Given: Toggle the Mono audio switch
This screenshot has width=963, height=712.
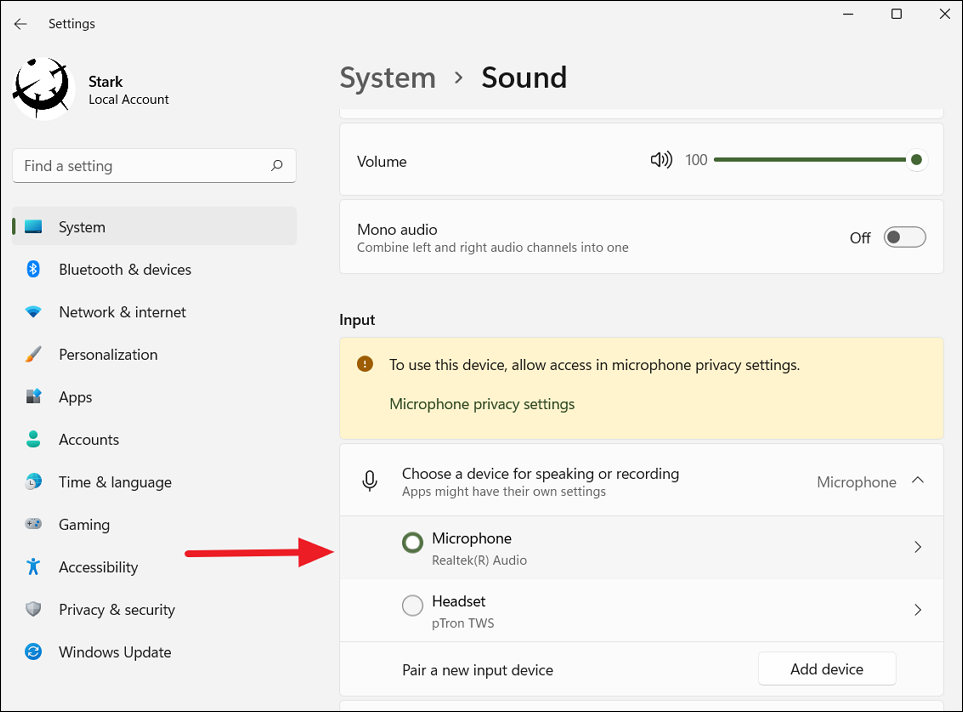Looking at the screenshot, I should (905, 237).
